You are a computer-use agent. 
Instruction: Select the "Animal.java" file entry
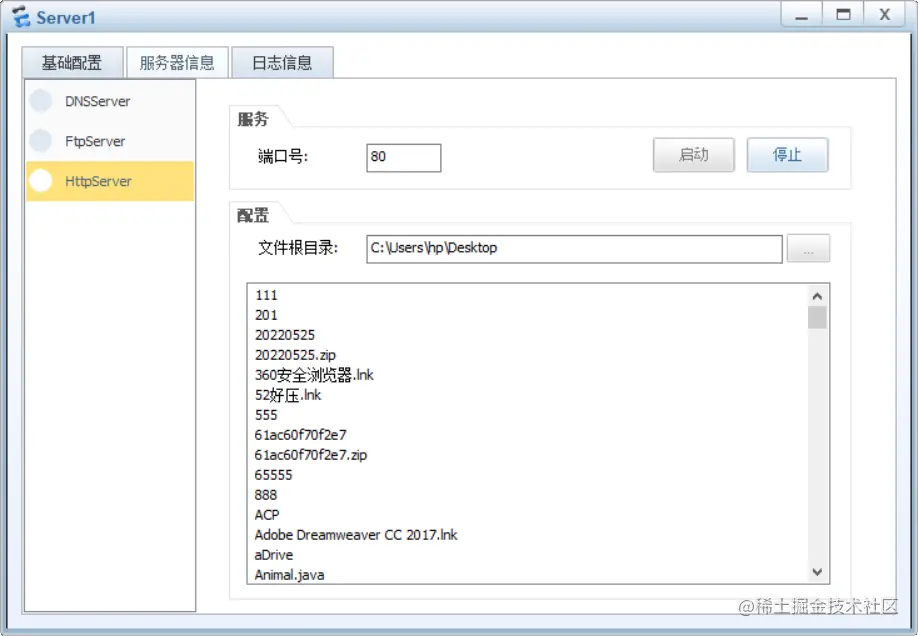point(290,575)
